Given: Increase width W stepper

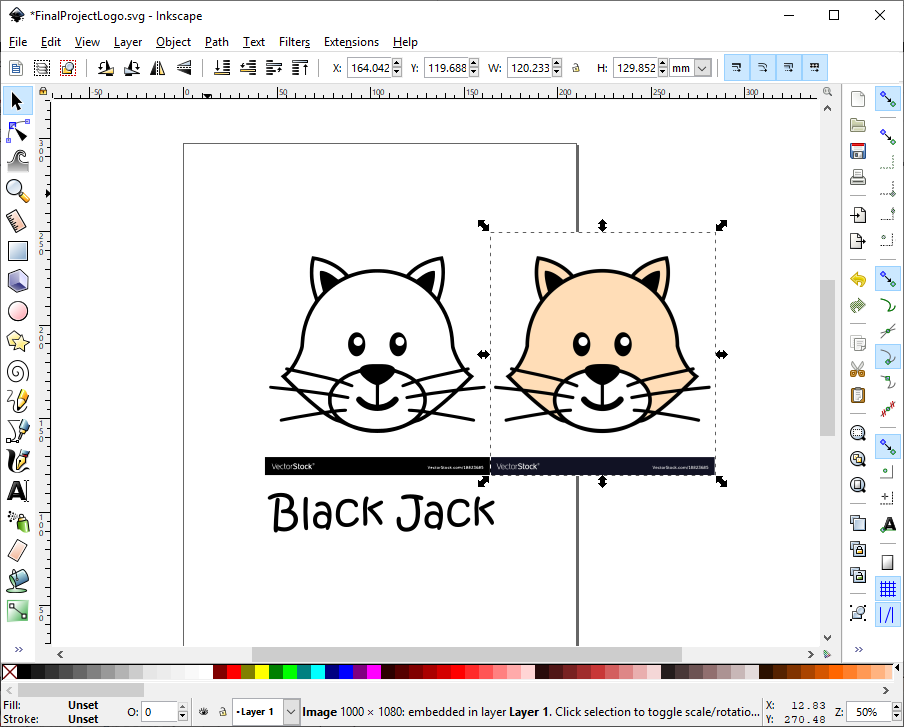Looking at the screenshot, I should (557, 63).
